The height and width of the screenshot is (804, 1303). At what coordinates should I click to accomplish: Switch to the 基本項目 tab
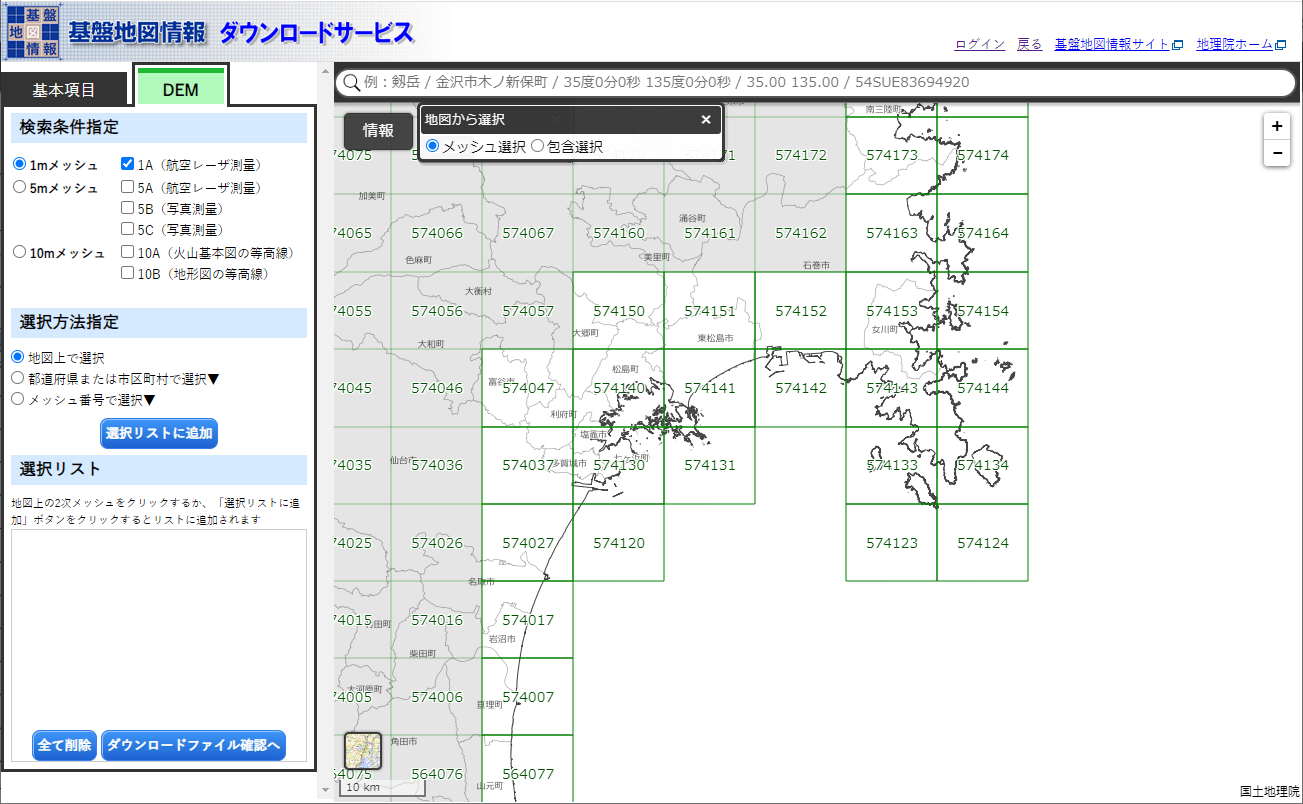(64, 88)
